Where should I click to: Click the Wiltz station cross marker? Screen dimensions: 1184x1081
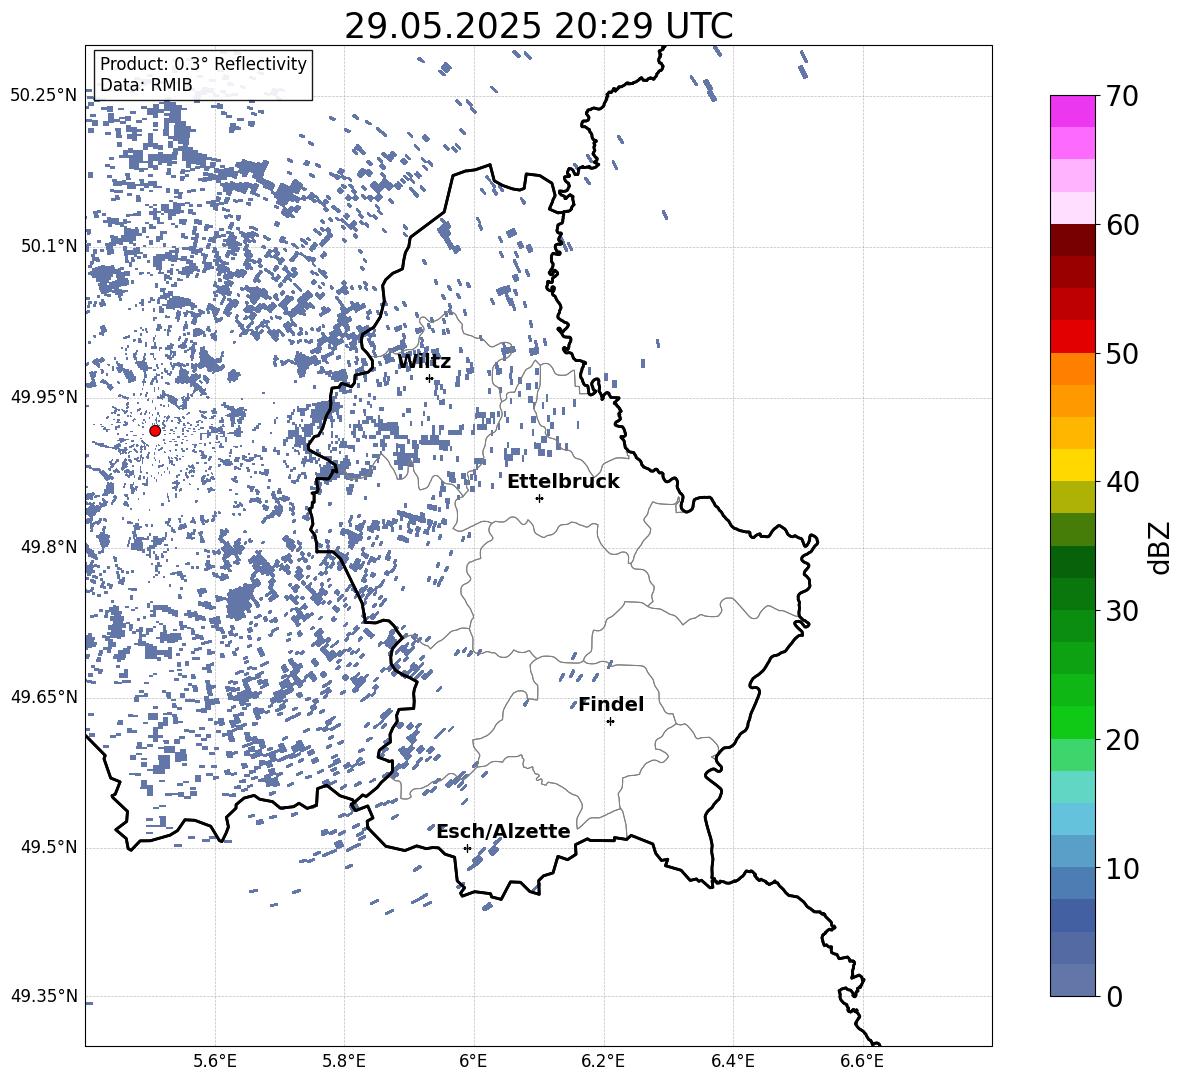(430, 378)
